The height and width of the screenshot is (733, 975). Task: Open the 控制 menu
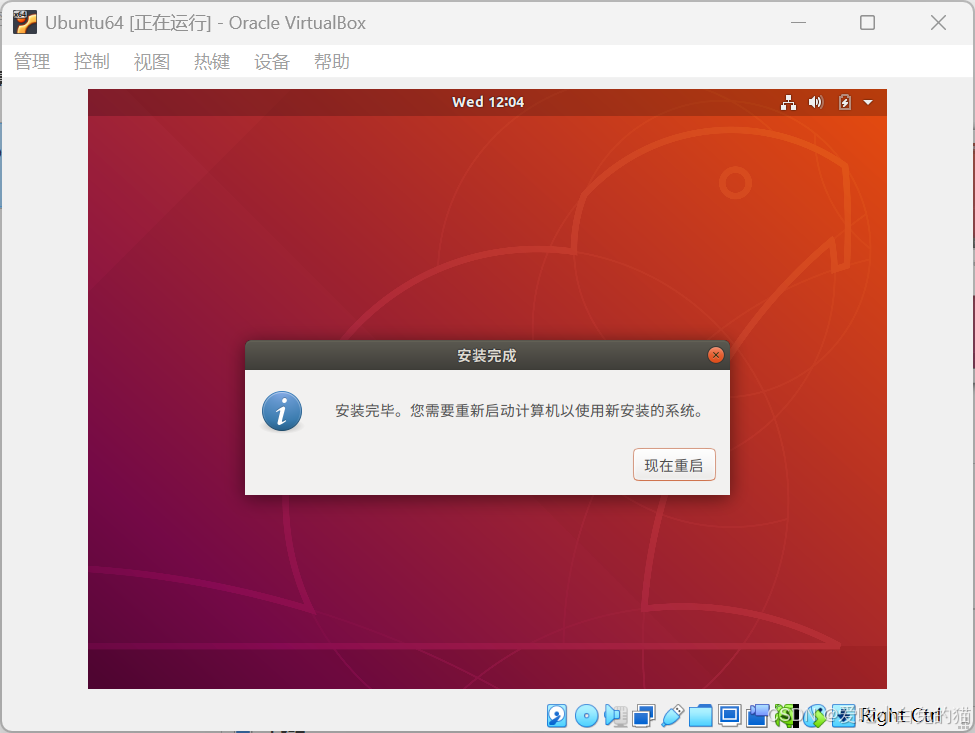tap(91, 62)
